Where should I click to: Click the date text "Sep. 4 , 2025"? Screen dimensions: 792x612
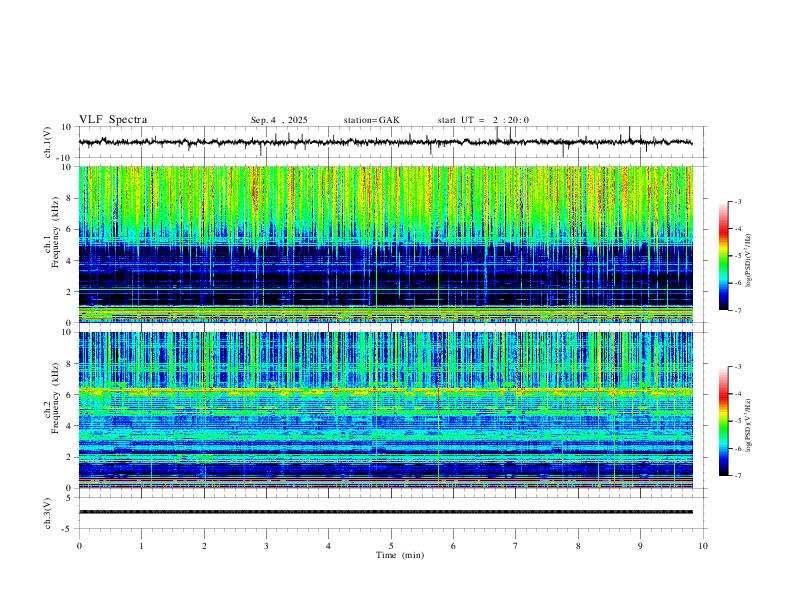pos(279,120)
